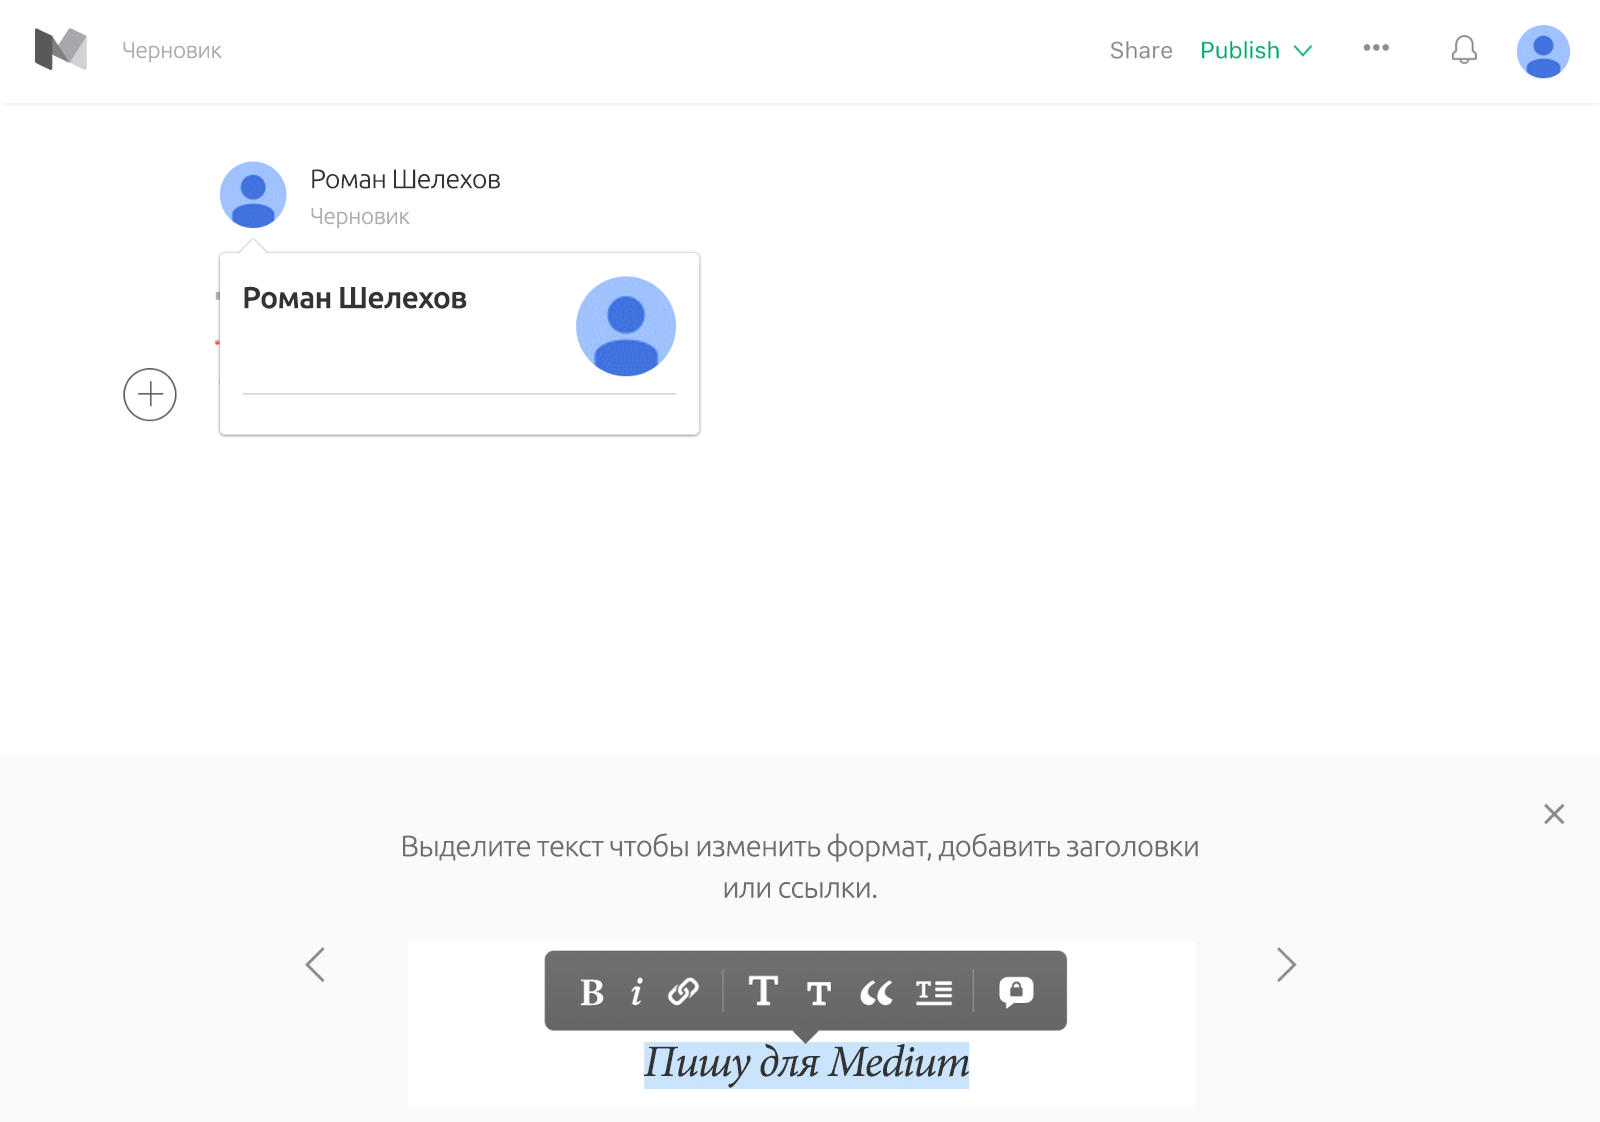The width and height of the screenshot is (1600, 1122).
Task: Click the insert link icon
Action: [684, 992]
